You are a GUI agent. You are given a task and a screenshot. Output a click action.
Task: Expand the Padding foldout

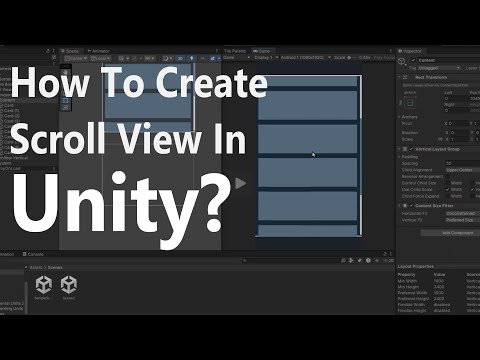coord(400,157)
